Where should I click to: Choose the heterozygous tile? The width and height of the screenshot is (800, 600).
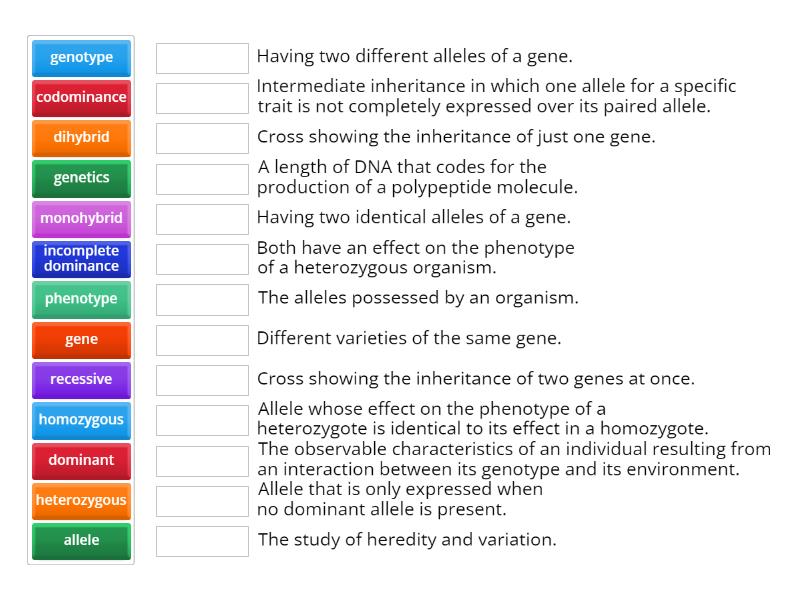pyautogui.click(x=80, y=501)
